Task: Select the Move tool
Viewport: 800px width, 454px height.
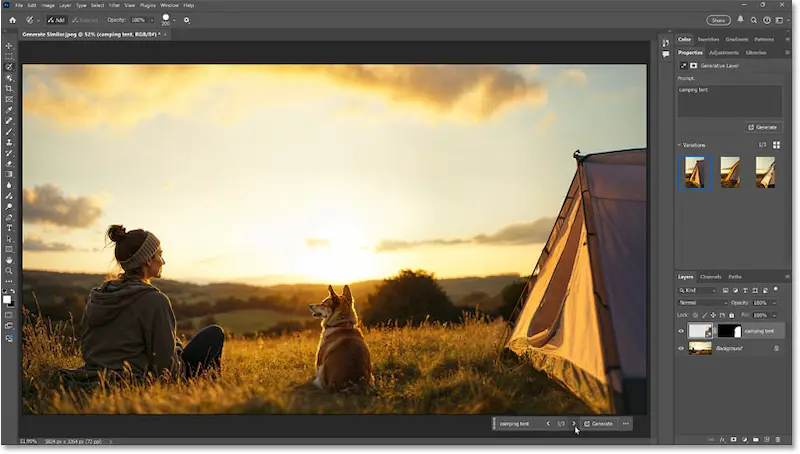Action: click(x=9, y=45)
